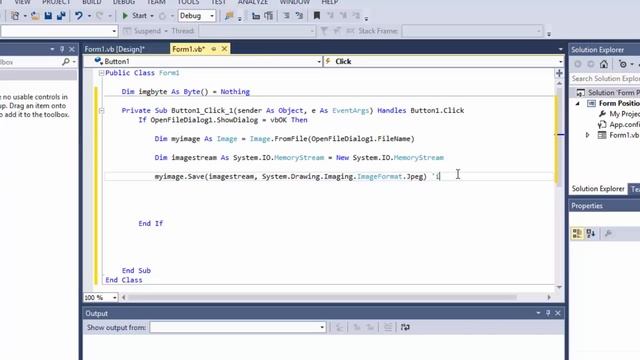Expand the Form1.vb node
640x360 pixels.
(x=587, y=135)
